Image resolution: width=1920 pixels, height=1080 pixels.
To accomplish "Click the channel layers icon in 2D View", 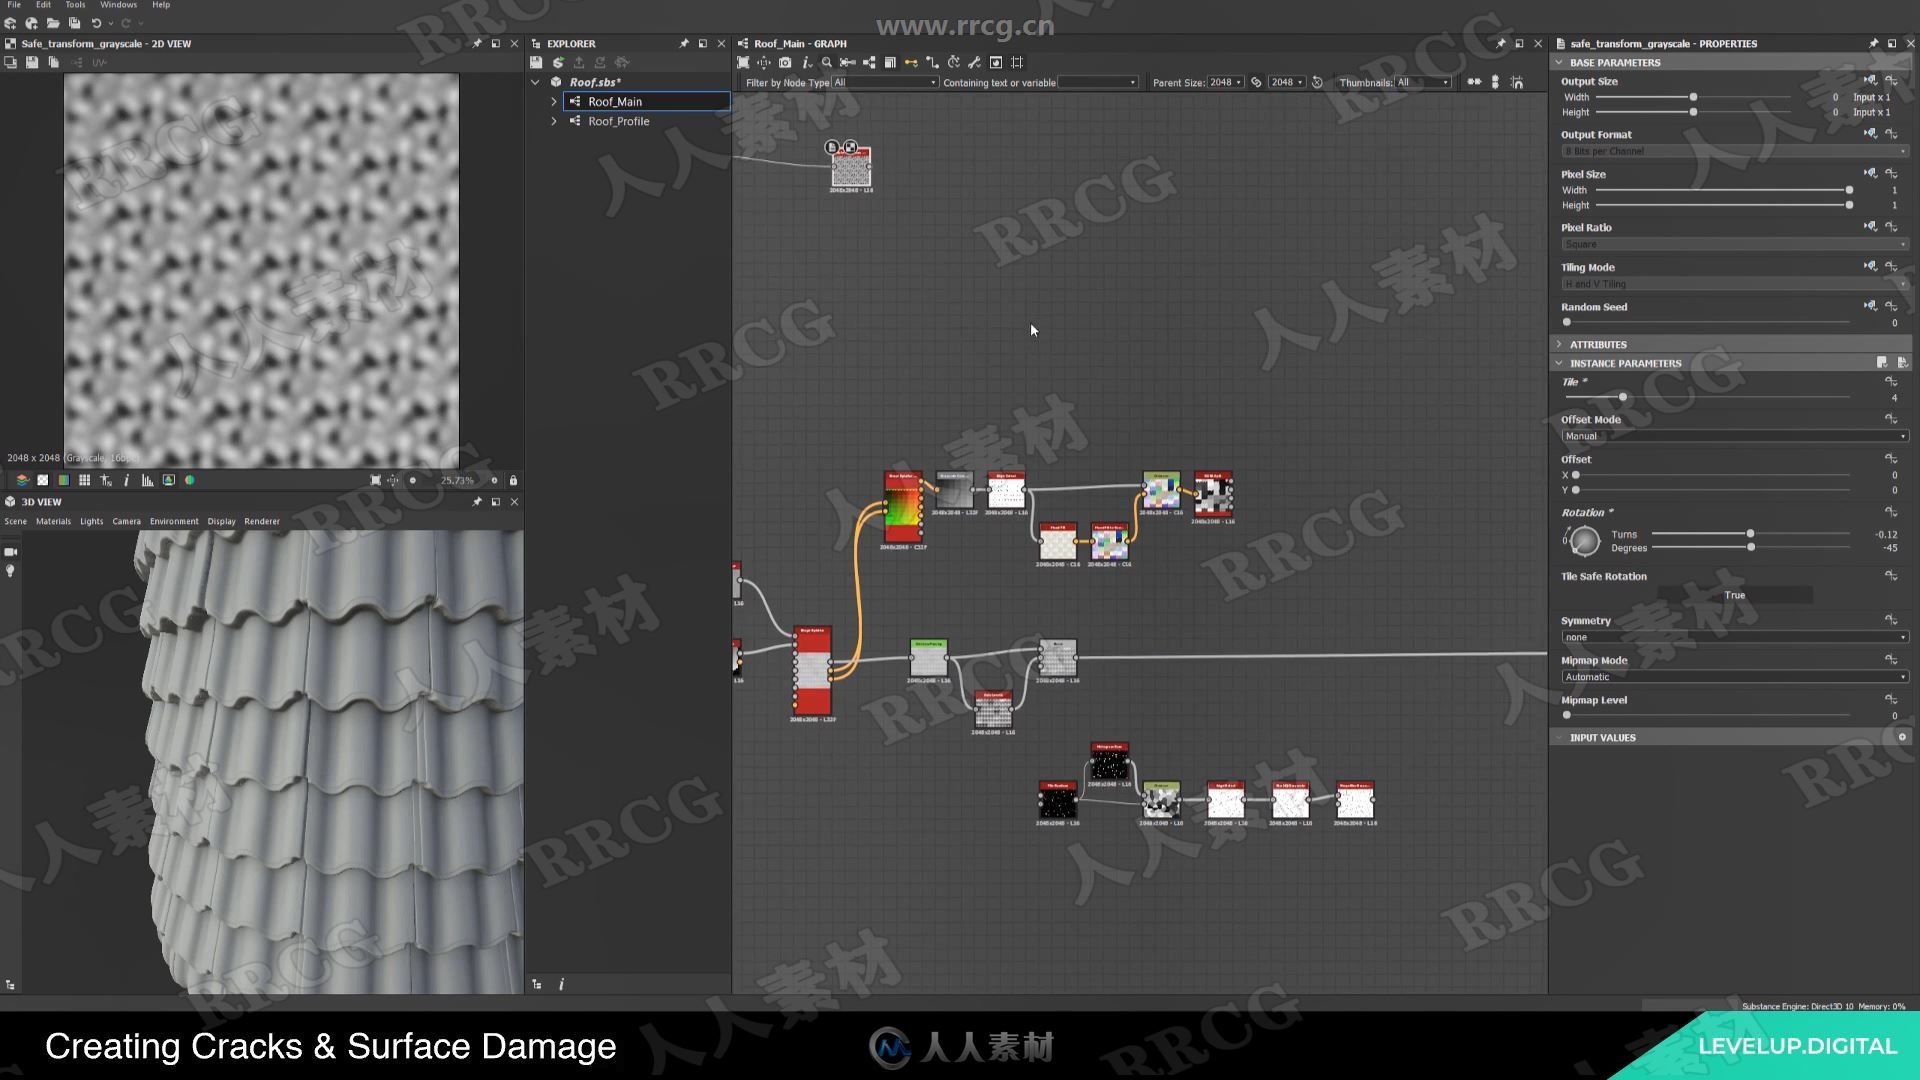I will tap(22, 480).
